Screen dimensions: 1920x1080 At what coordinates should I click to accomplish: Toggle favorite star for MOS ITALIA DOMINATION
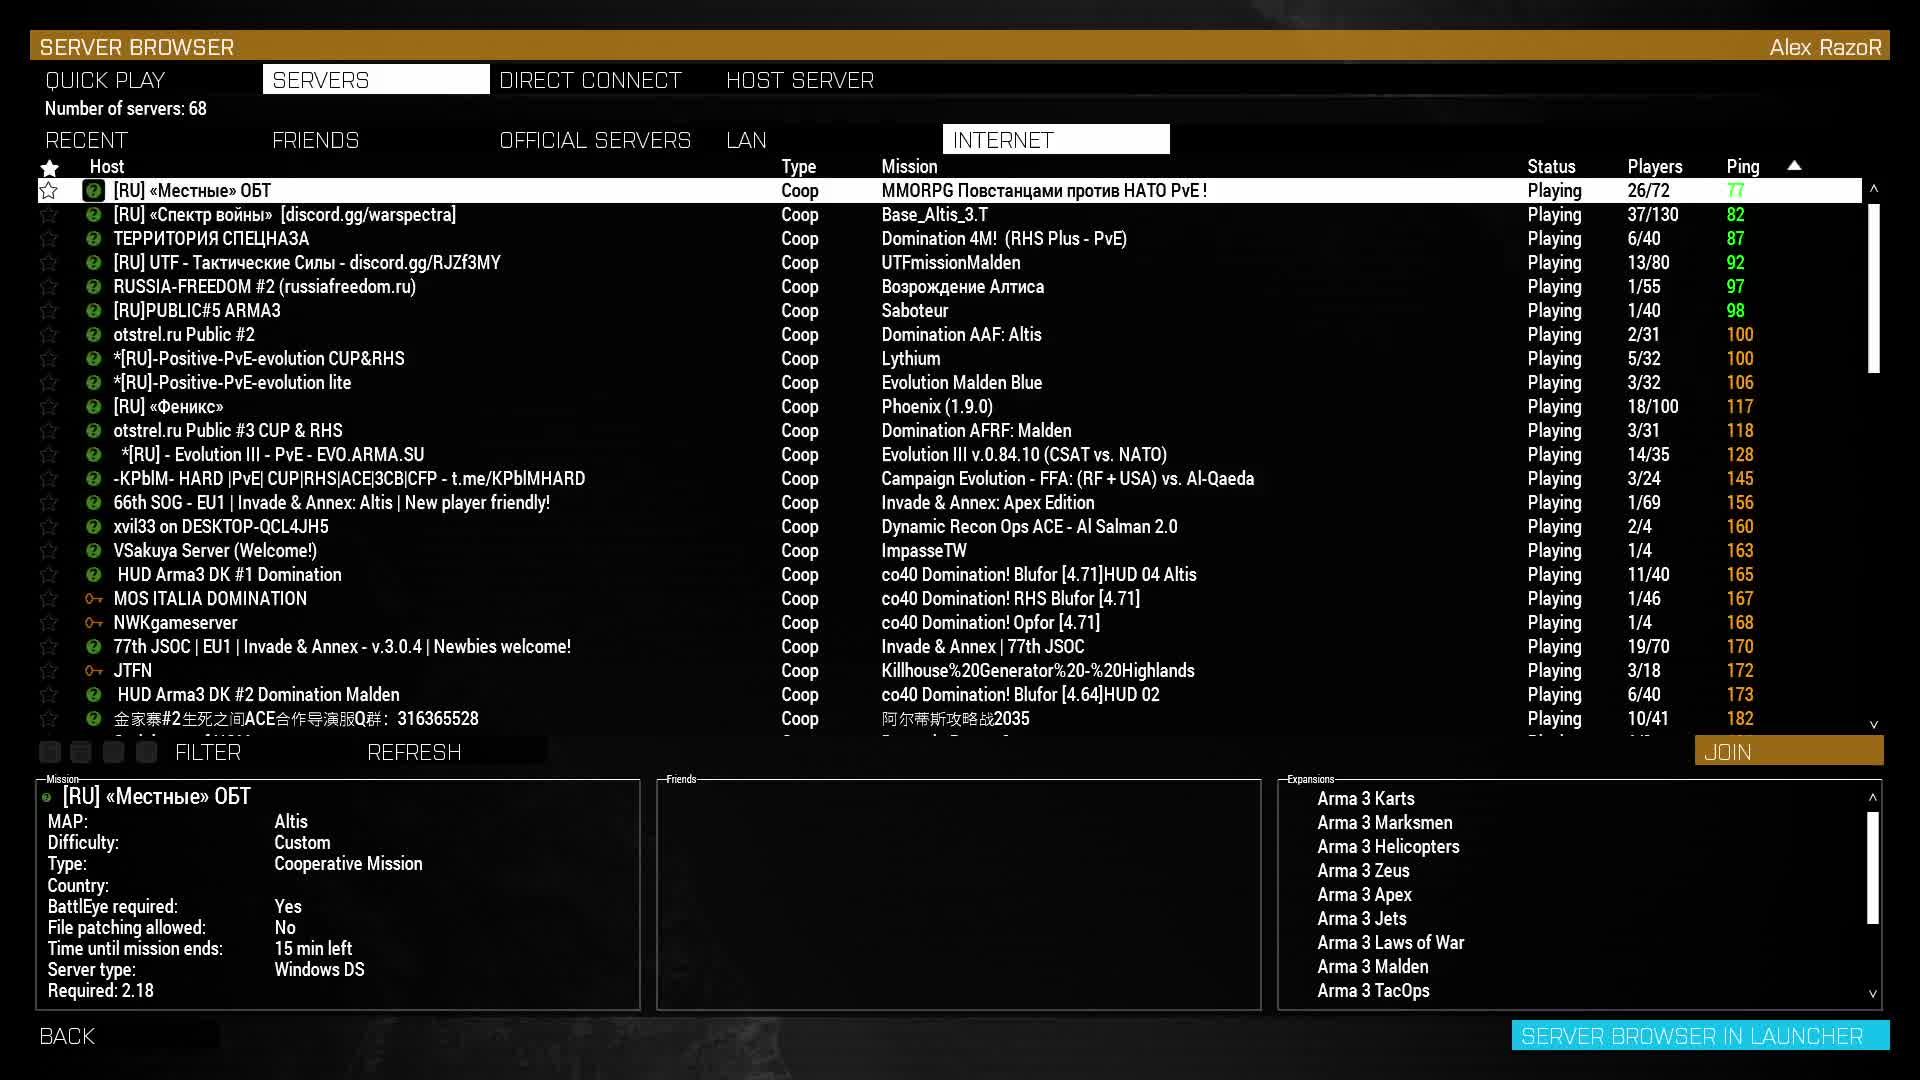point(48,599)
